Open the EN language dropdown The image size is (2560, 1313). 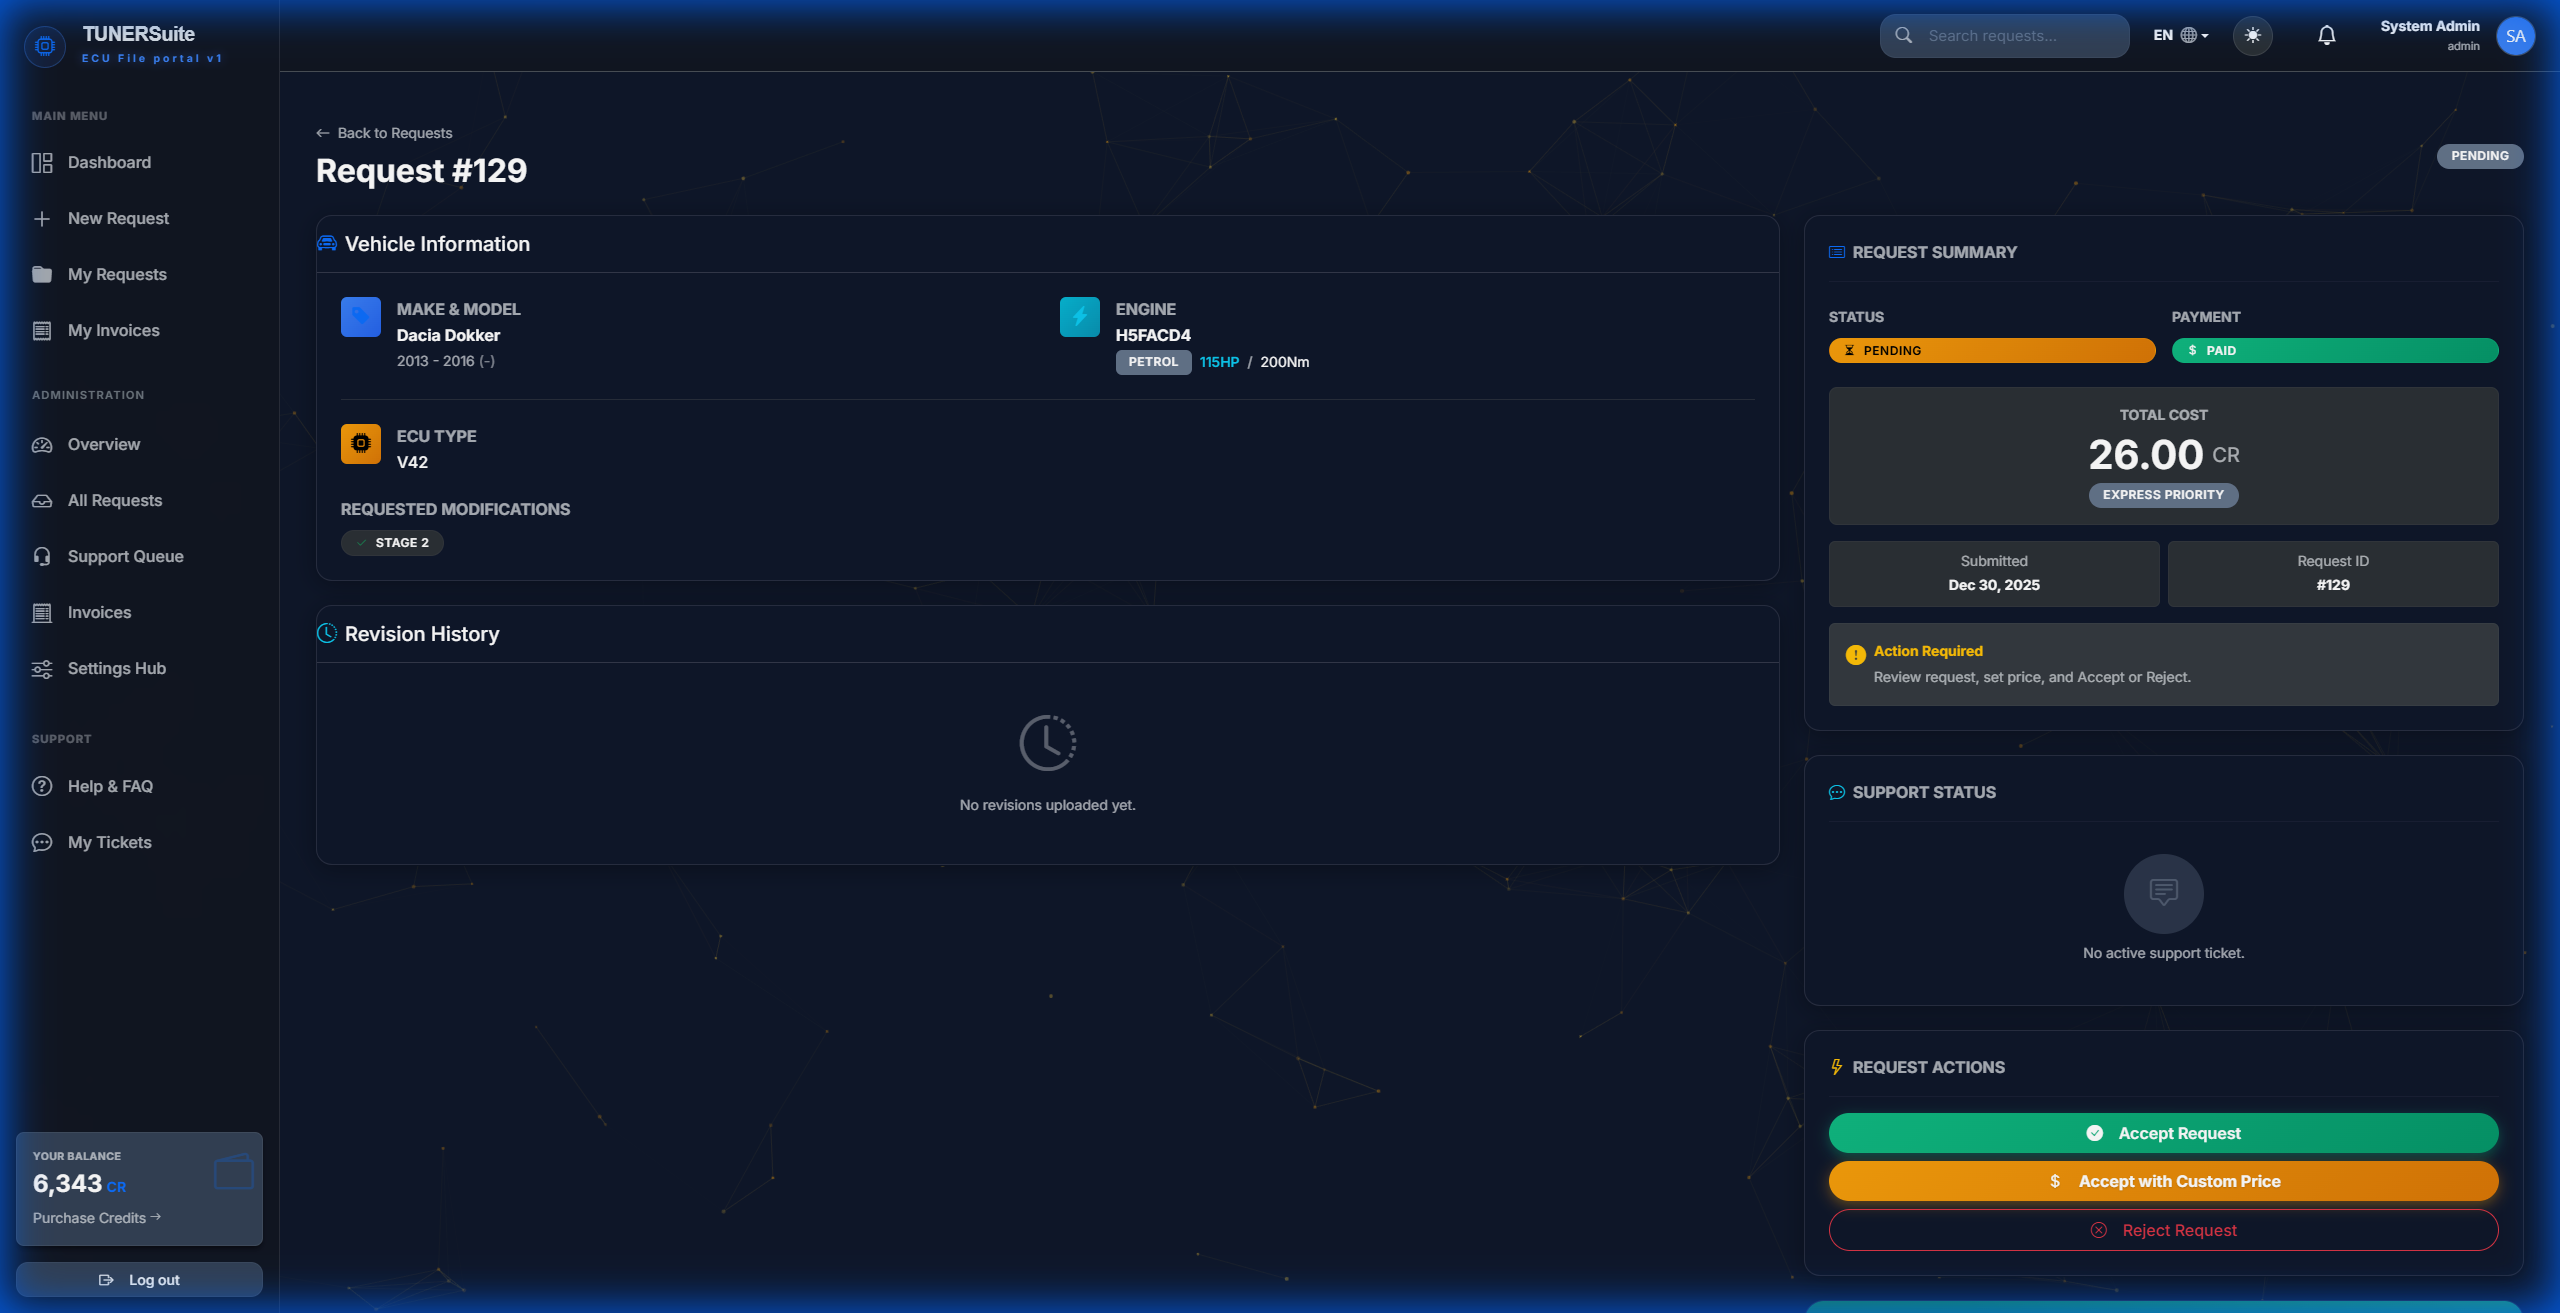click(x=2180, y=35)
